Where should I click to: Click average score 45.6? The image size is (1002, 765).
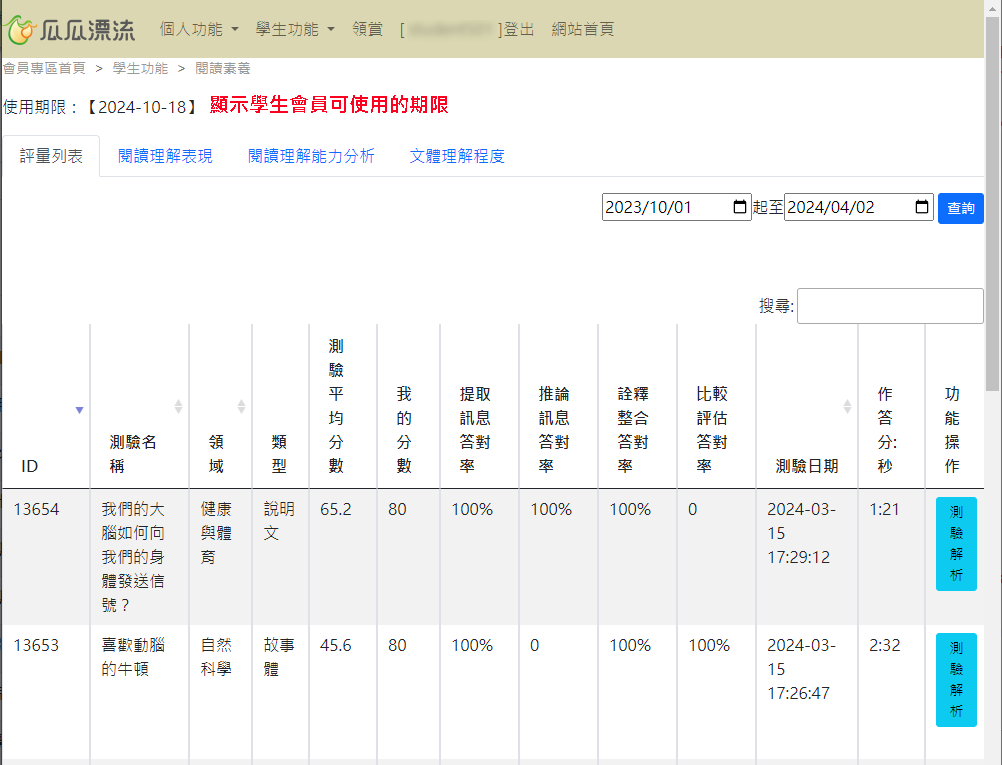click(335, 645)
